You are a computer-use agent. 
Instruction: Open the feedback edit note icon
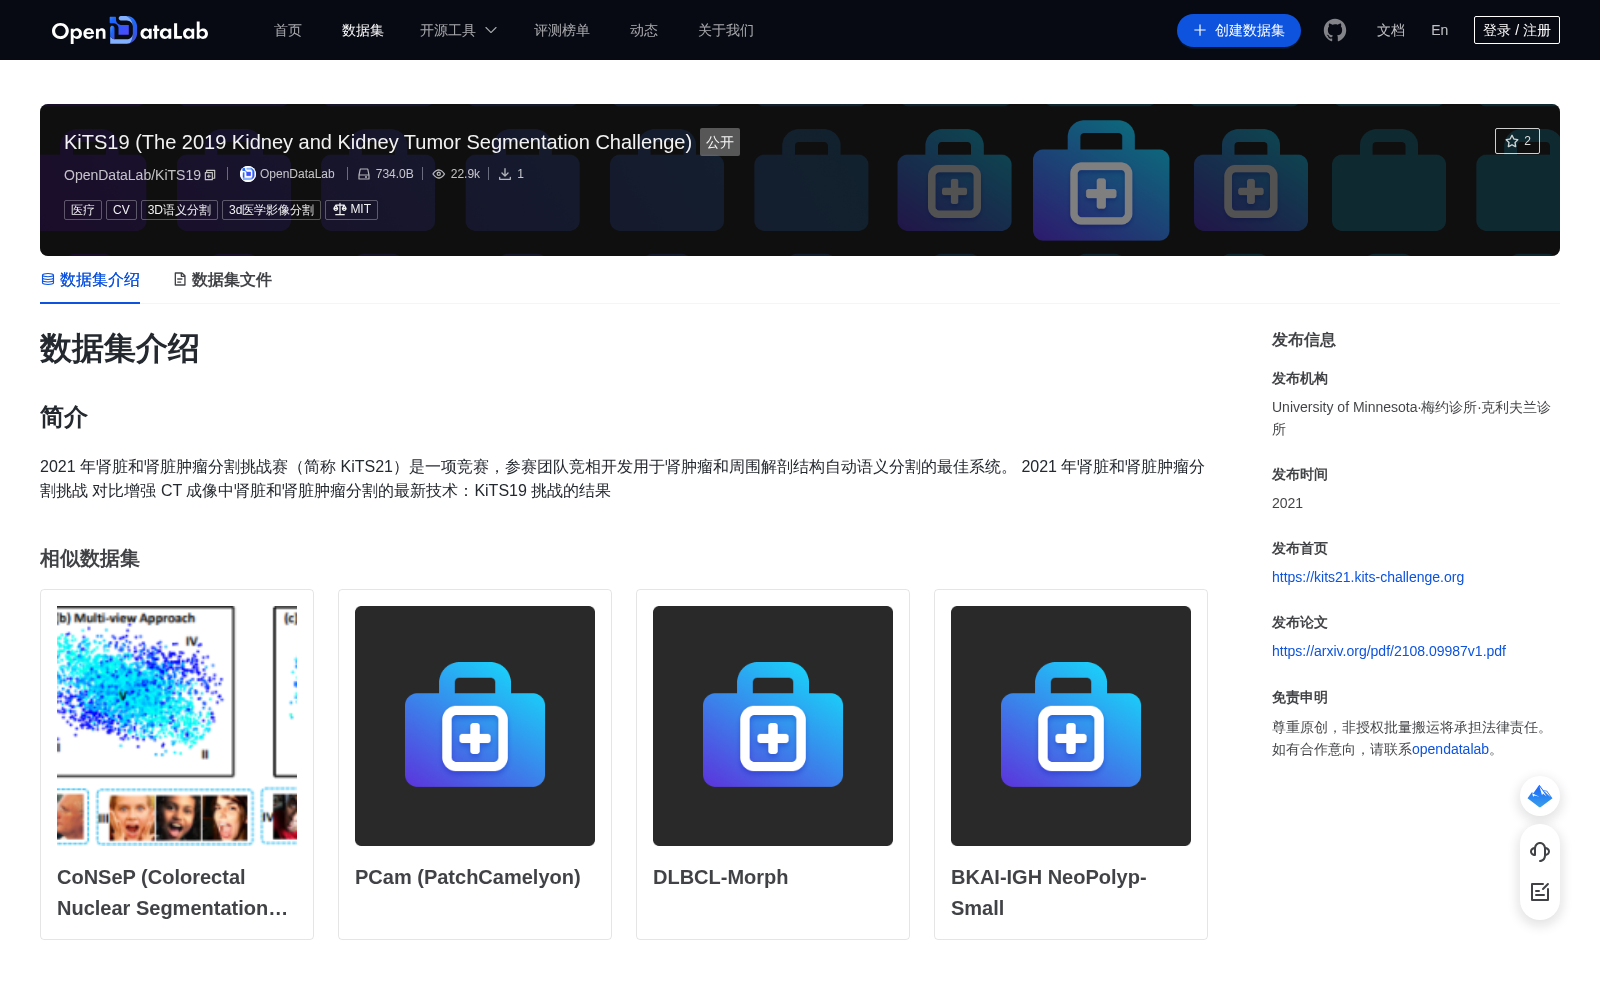[1540, 892]
